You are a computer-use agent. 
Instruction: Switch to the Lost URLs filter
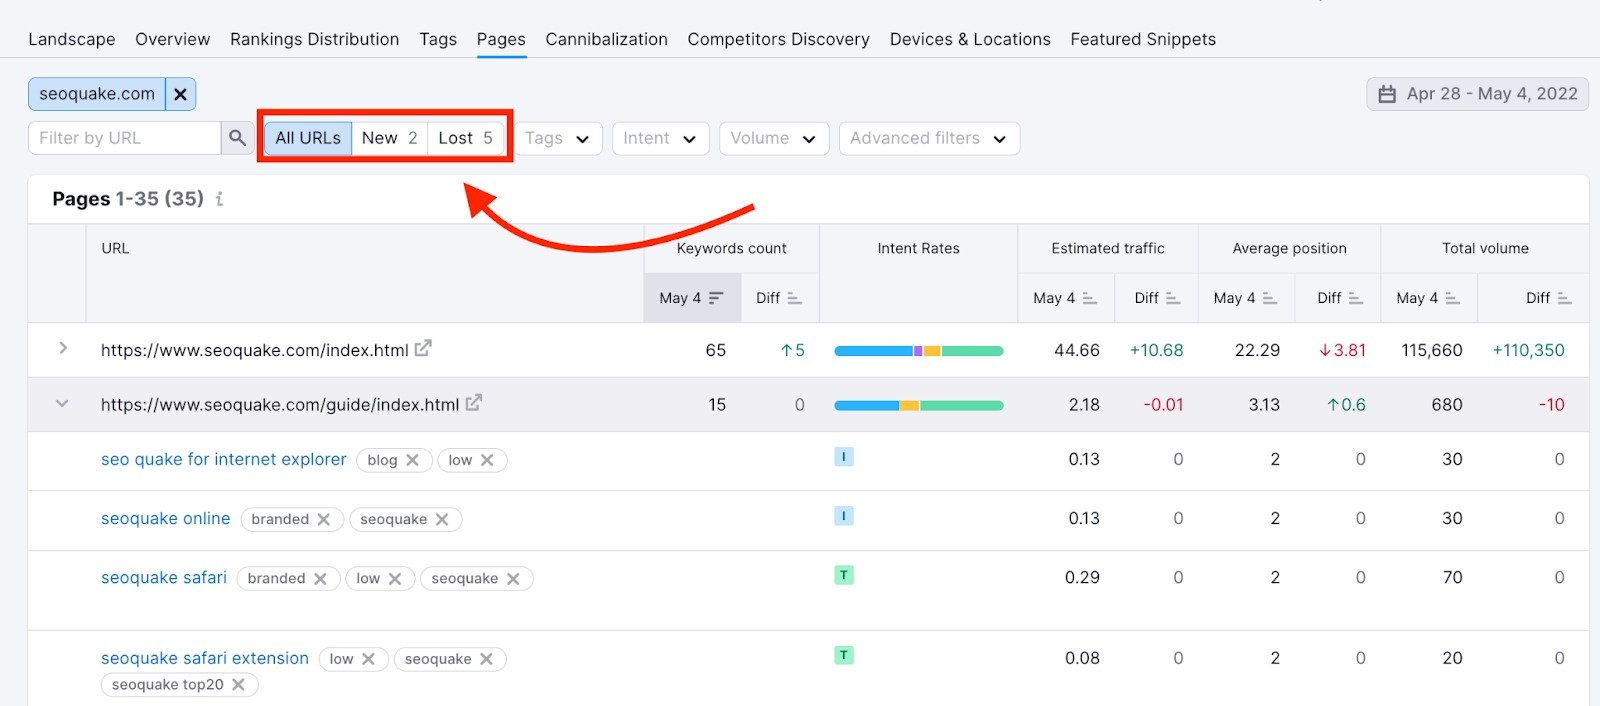(x=465, y=138)
